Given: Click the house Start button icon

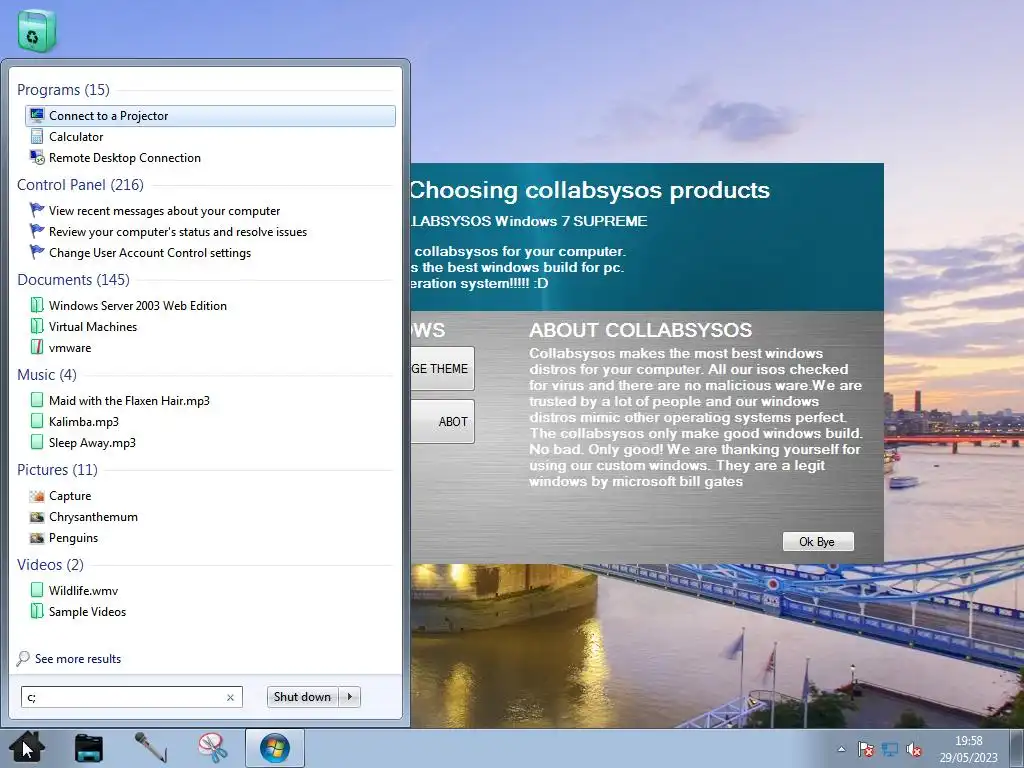Looking at the screenshot, I should tap(26, 747).
